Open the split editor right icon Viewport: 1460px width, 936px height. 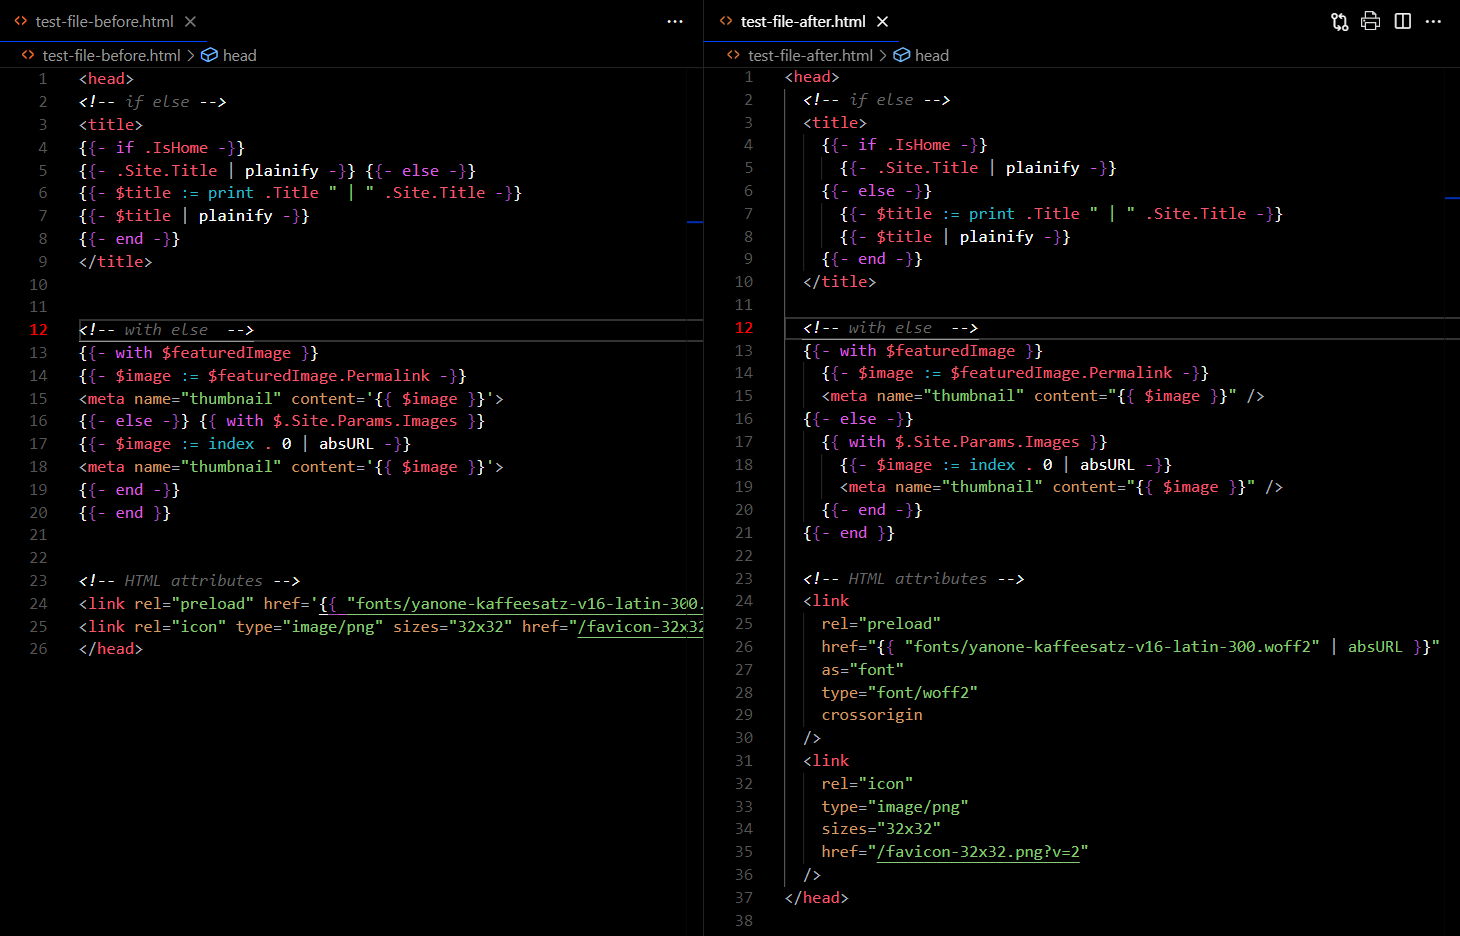click(x=1402, y=21)
